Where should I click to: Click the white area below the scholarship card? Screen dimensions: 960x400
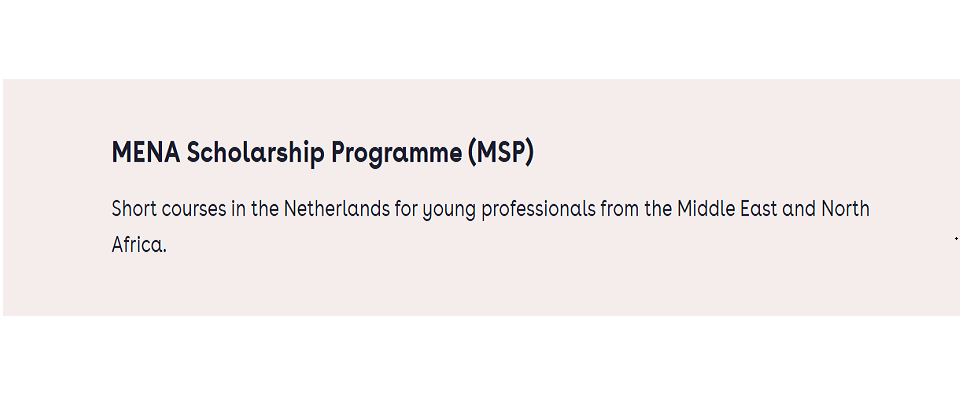click(480, 358)
